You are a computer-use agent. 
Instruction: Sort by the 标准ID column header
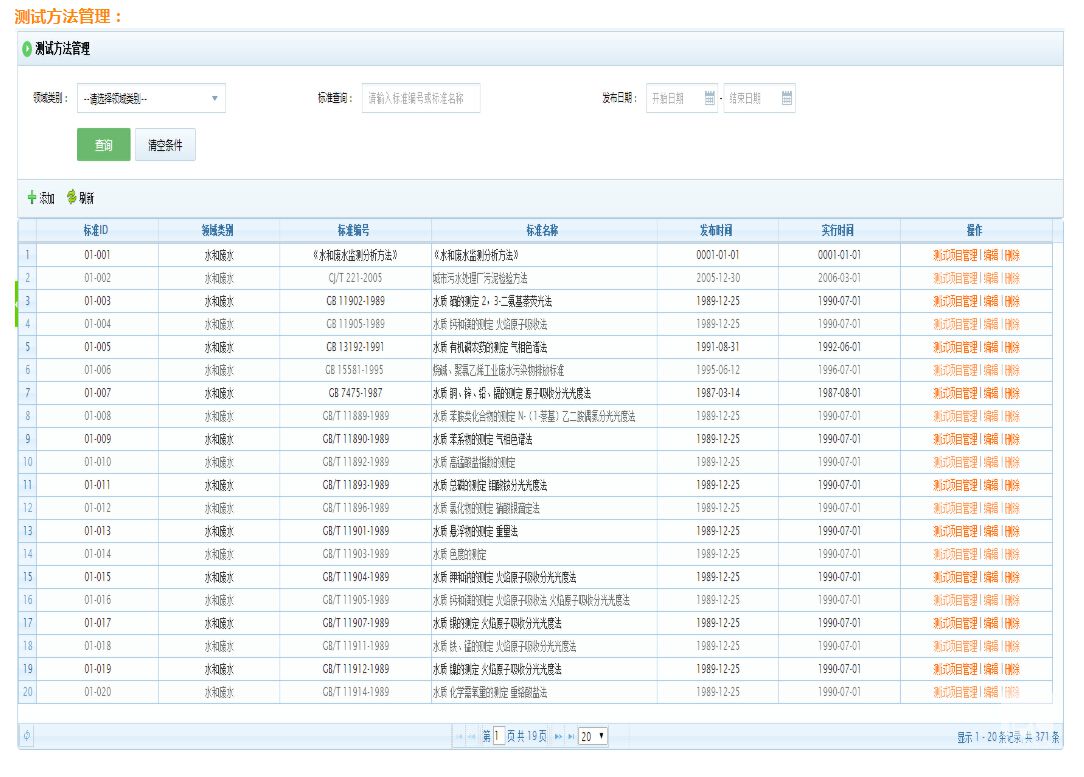point(96,230)
